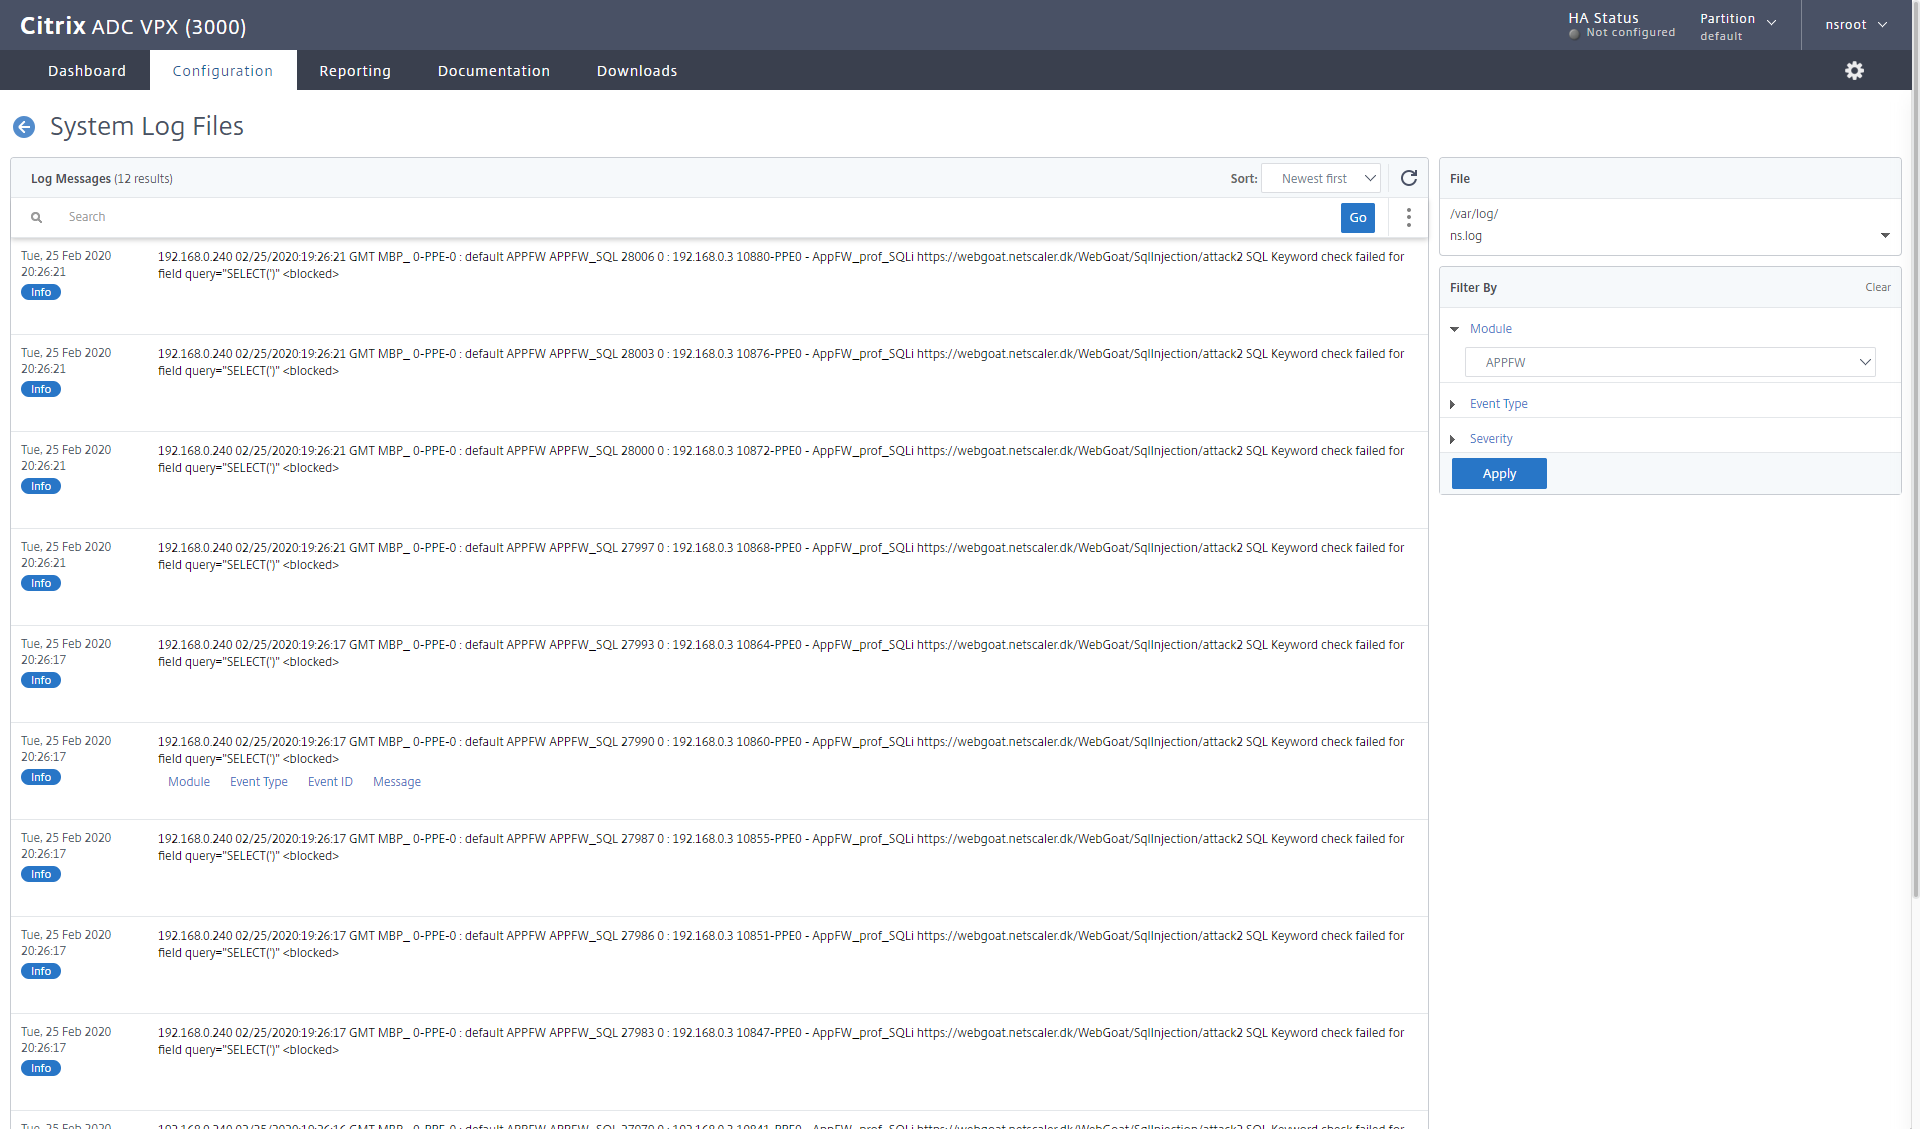Refresh the log messages list
This screenshot has width=1920, height=1129.
[x=1409, y=178]
